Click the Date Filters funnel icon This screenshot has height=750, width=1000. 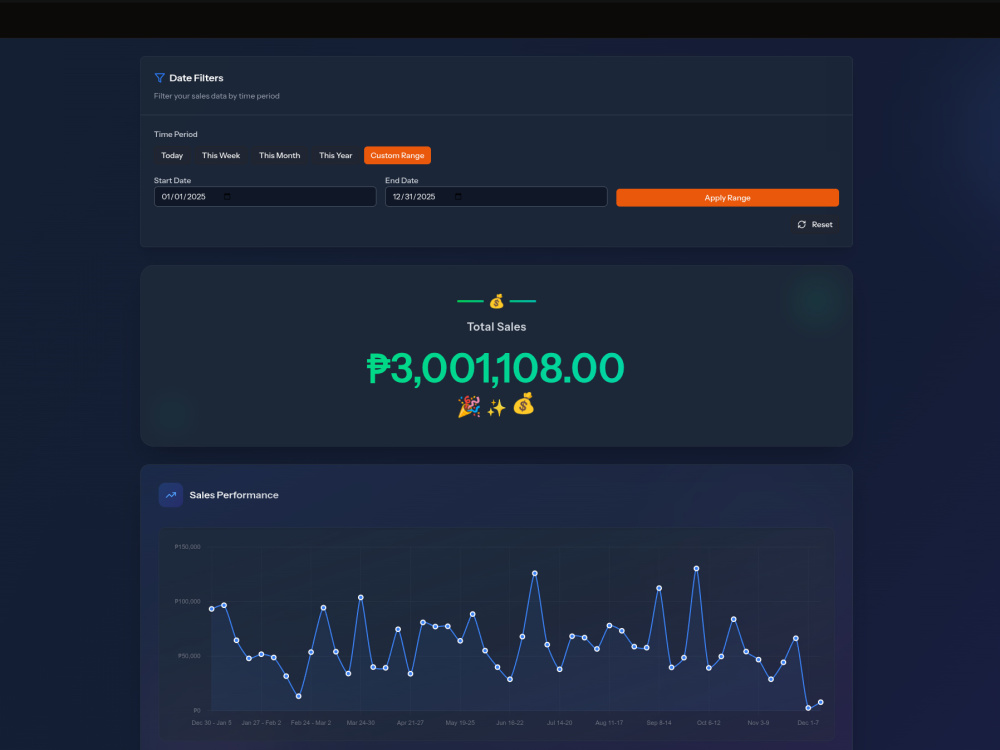pos(159,78)
